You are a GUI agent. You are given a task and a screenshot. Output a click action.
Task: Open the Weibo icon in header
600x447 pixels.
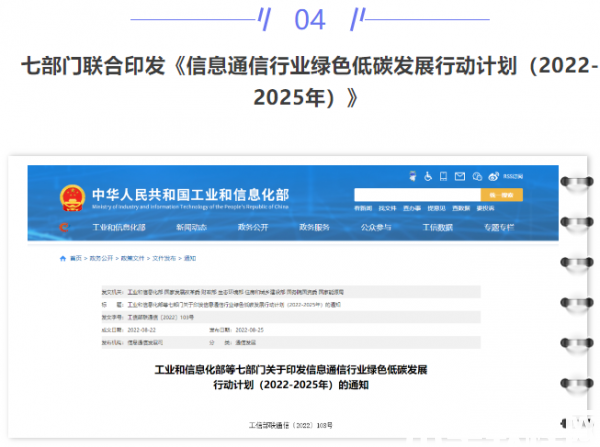coord(494,176)
